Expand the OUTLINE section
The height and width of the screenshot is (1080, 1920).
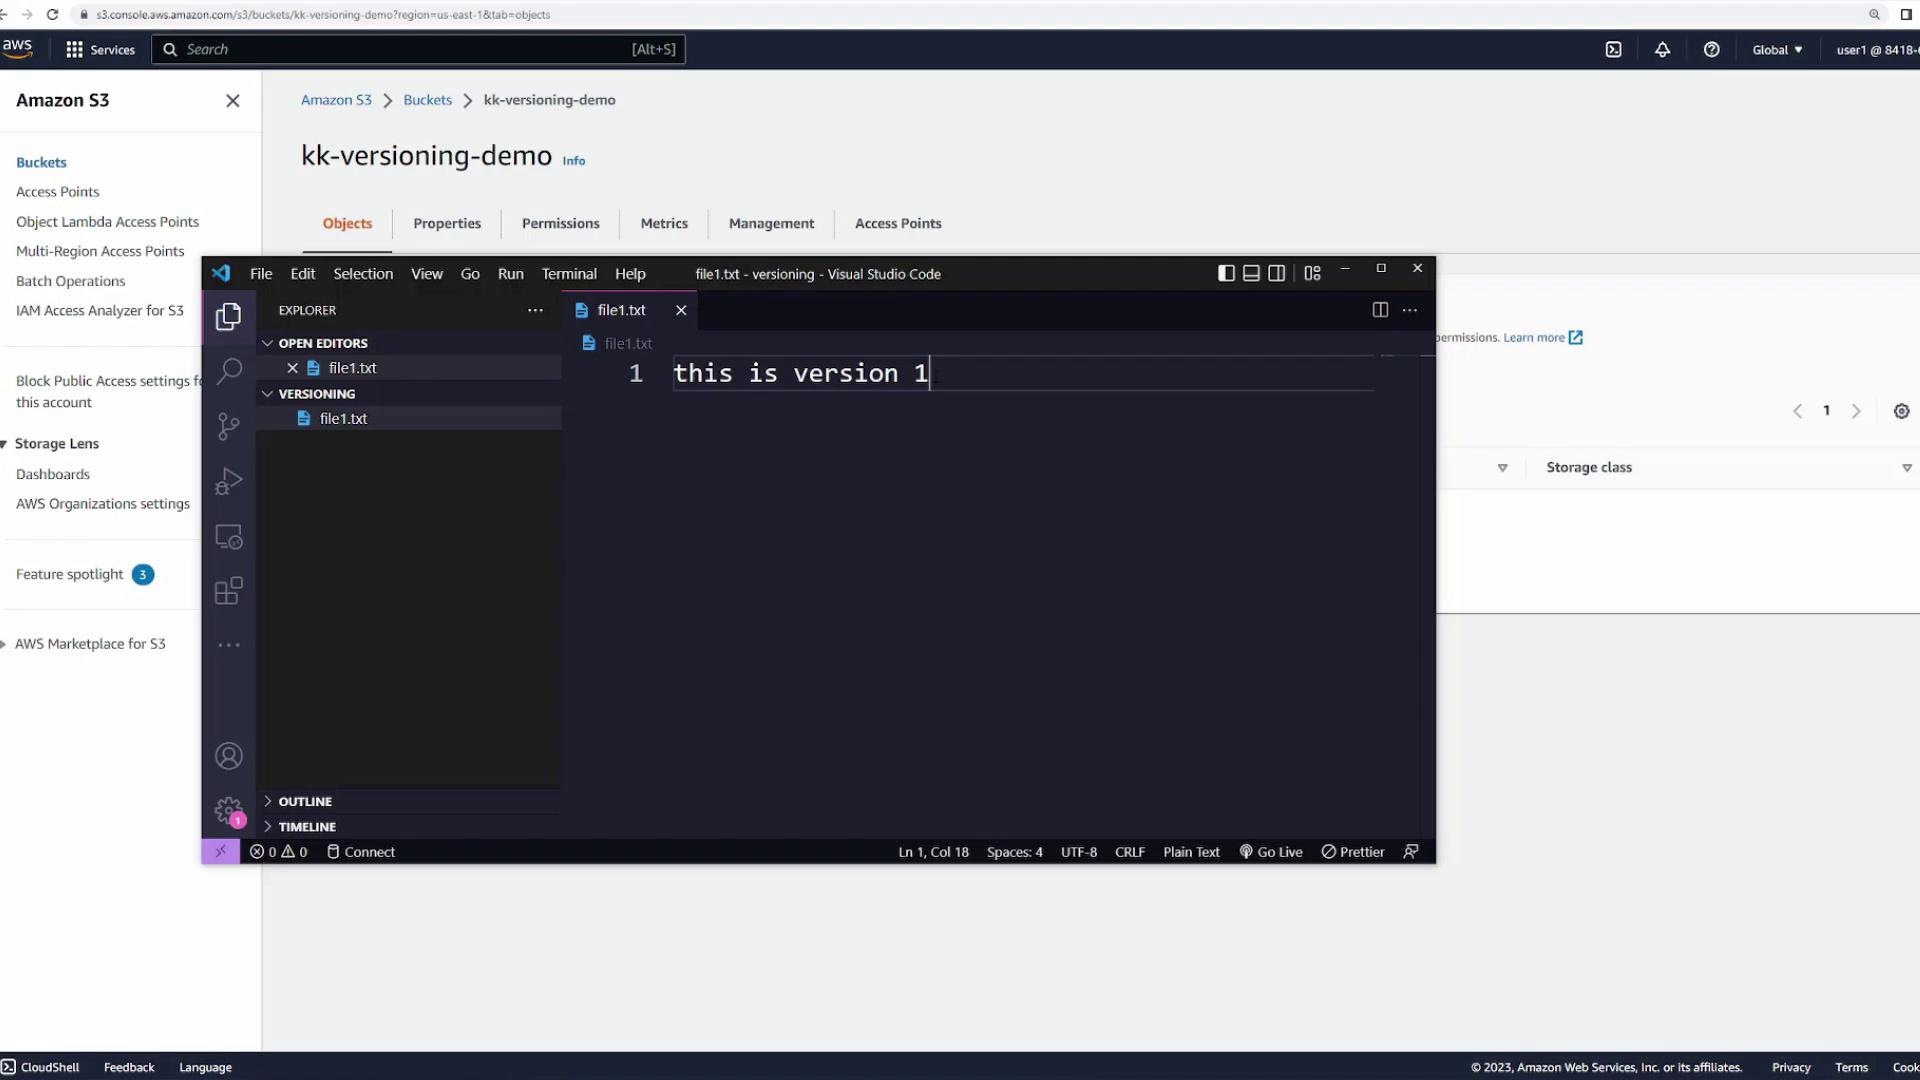point(305,801)
